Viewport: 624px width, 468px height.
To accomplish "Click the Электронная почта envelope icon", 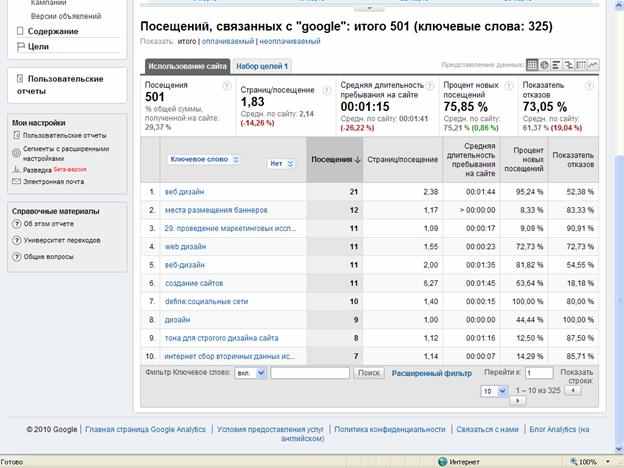I will point(16,181).
